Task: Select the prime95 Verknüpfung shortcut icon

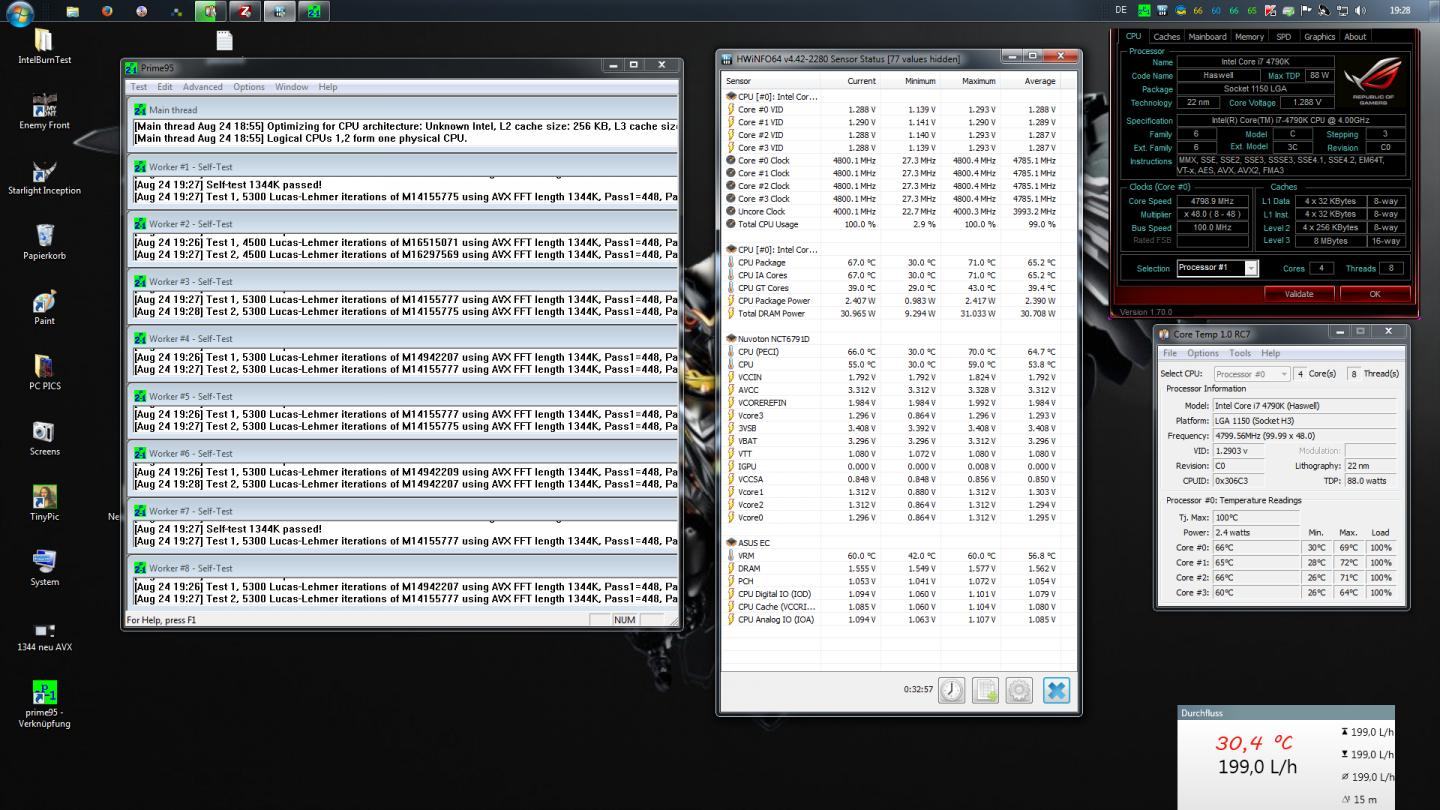Action: [44, 704]
